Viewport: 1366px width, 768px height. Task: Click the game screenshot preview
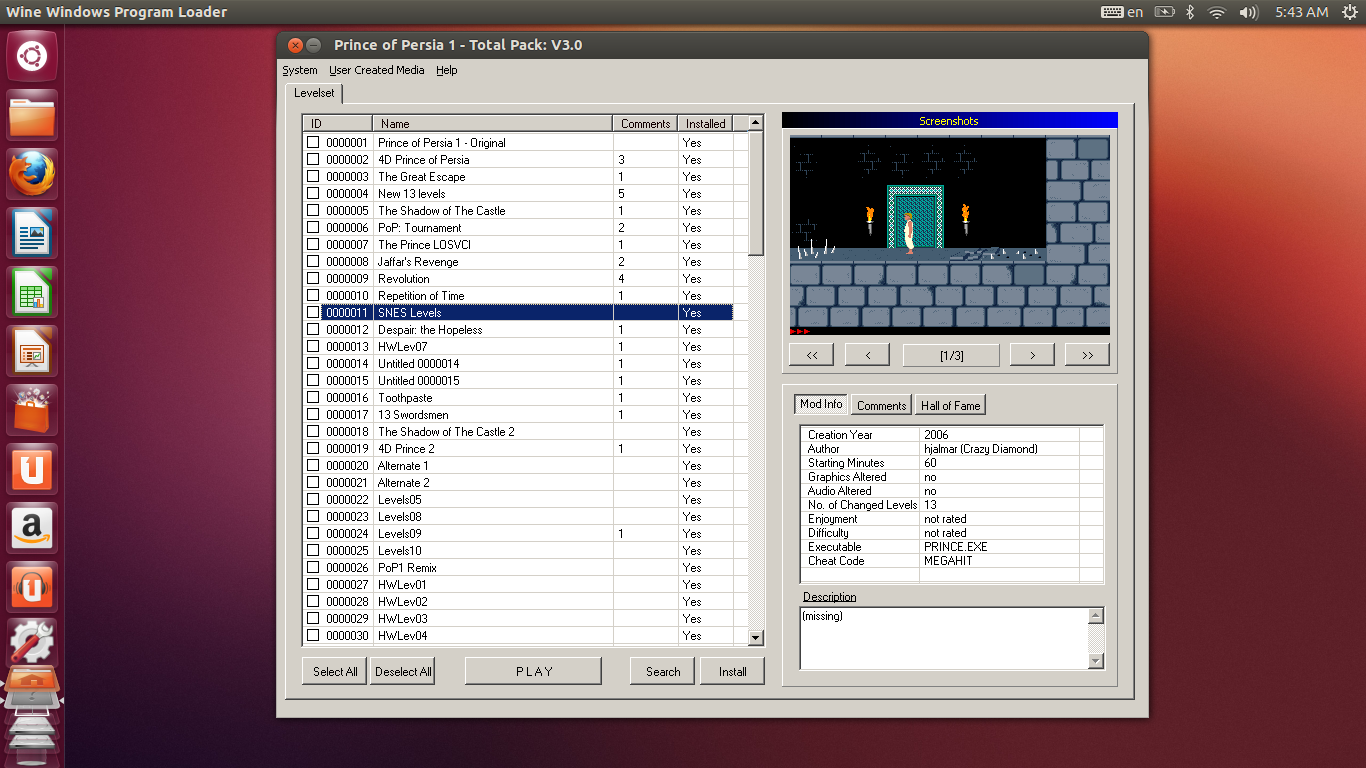950,236
